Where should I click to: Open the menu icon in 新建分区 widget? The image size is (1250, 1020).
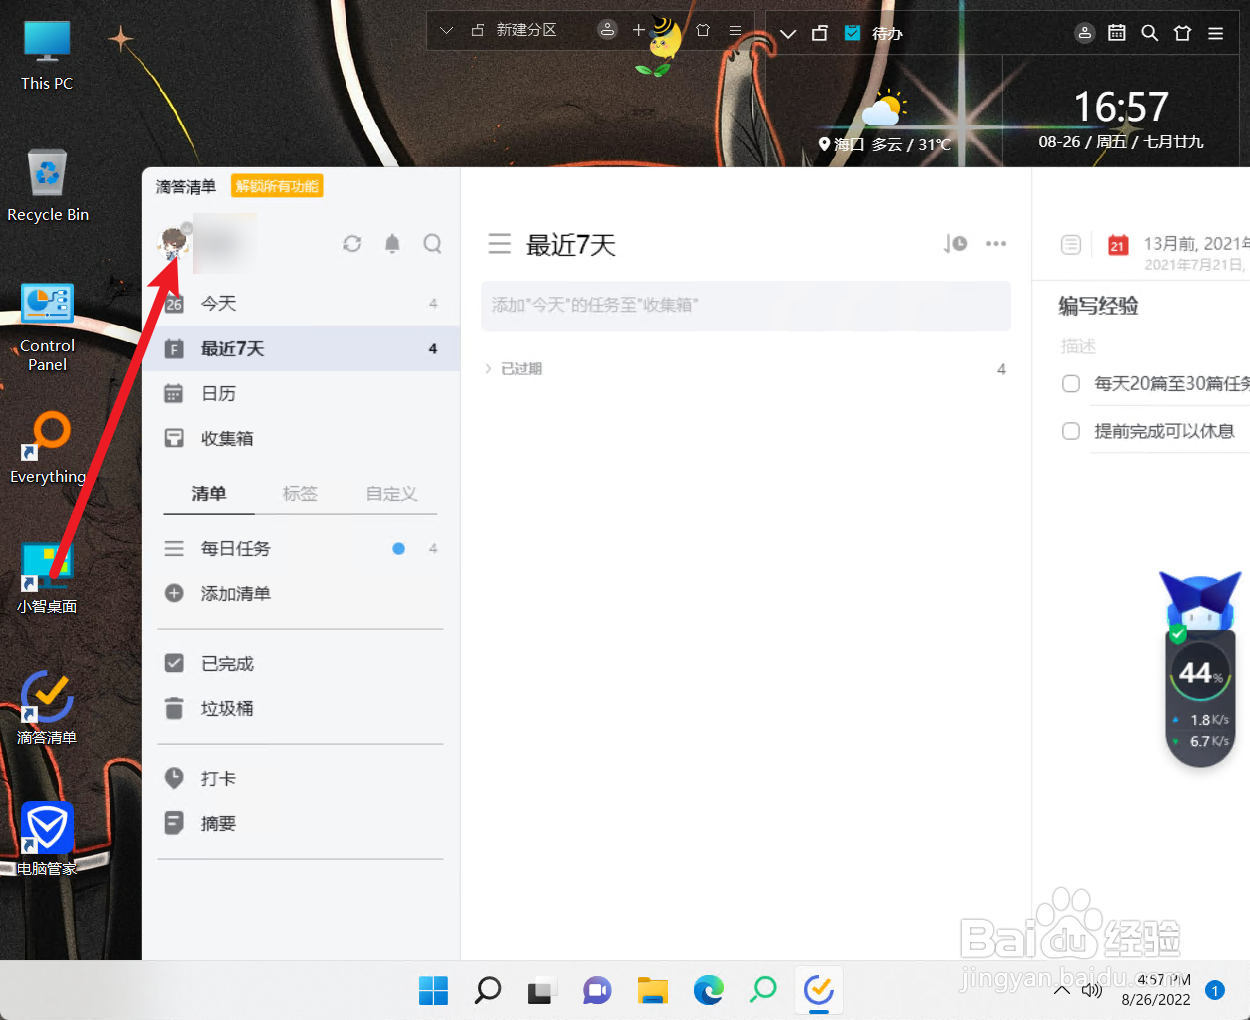735,30
